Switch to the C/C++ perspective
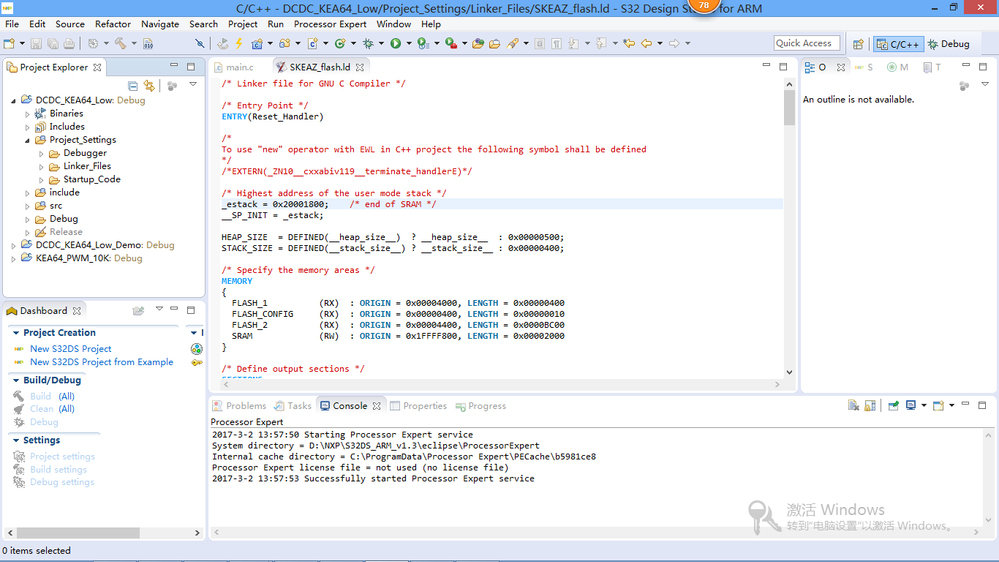The image size is (999, 562). [x=898, y=44]
